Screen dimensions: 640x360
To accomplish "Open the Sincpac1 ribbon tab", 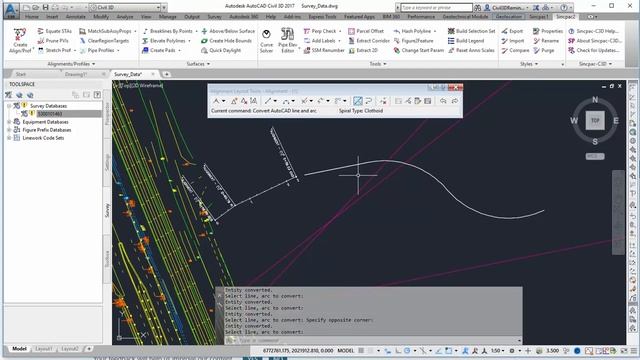I will [x=539, y=17].
